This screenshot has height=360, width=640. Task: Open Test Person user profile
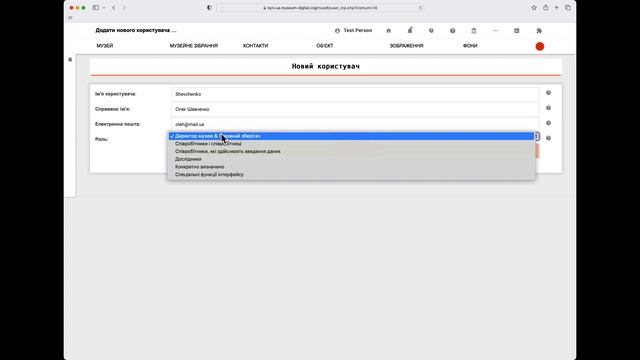pos(353,31)
